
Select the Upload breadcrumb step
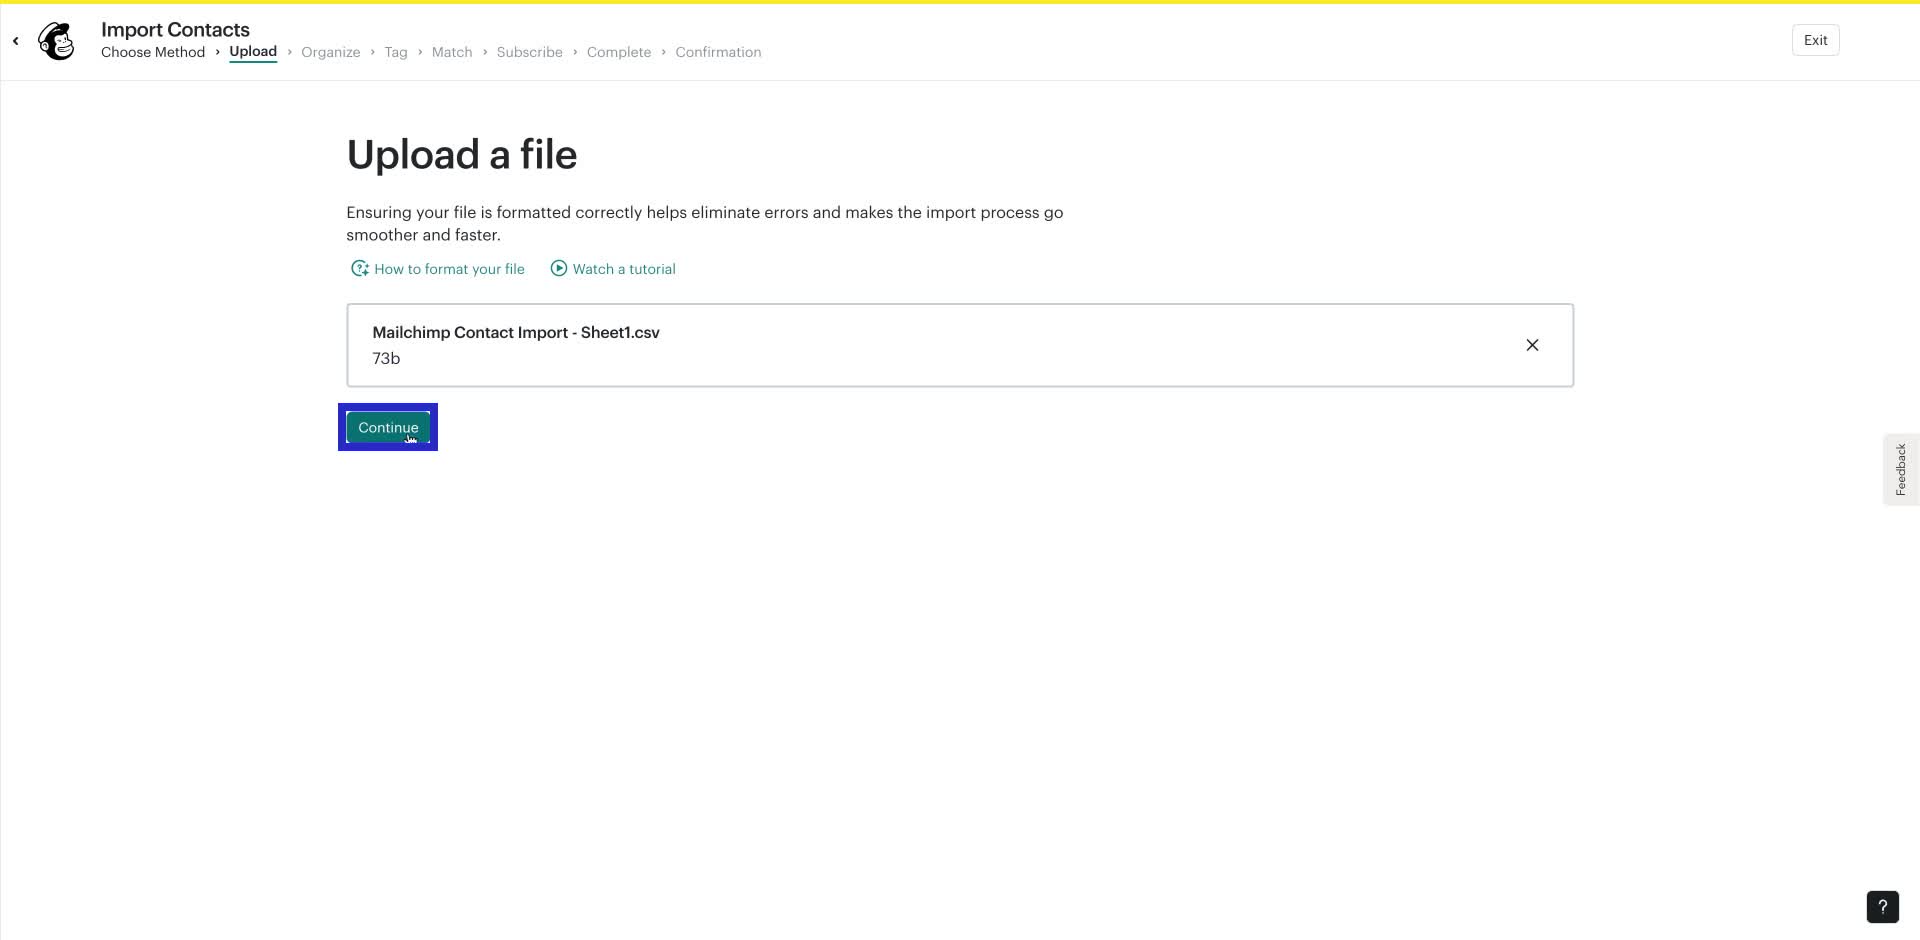pos(253,51)
